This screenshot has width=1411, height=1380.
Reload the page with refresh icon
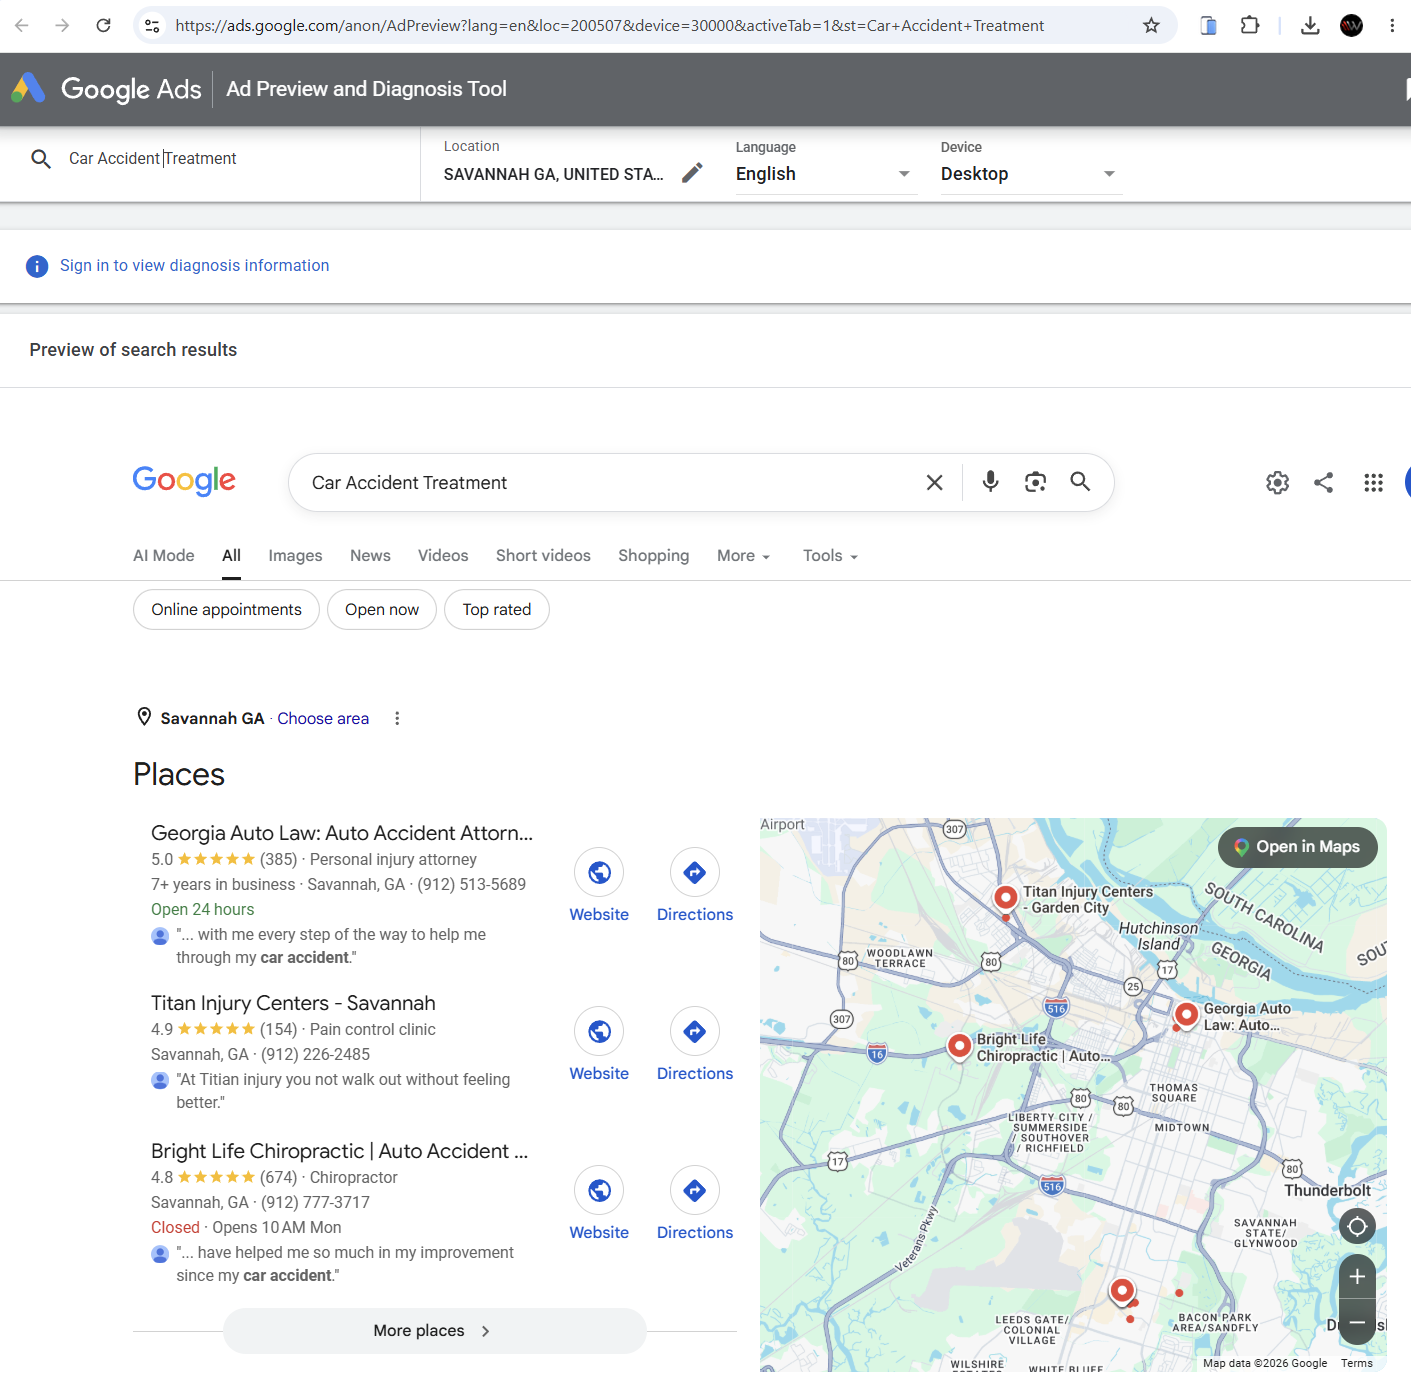click(103, 25)
